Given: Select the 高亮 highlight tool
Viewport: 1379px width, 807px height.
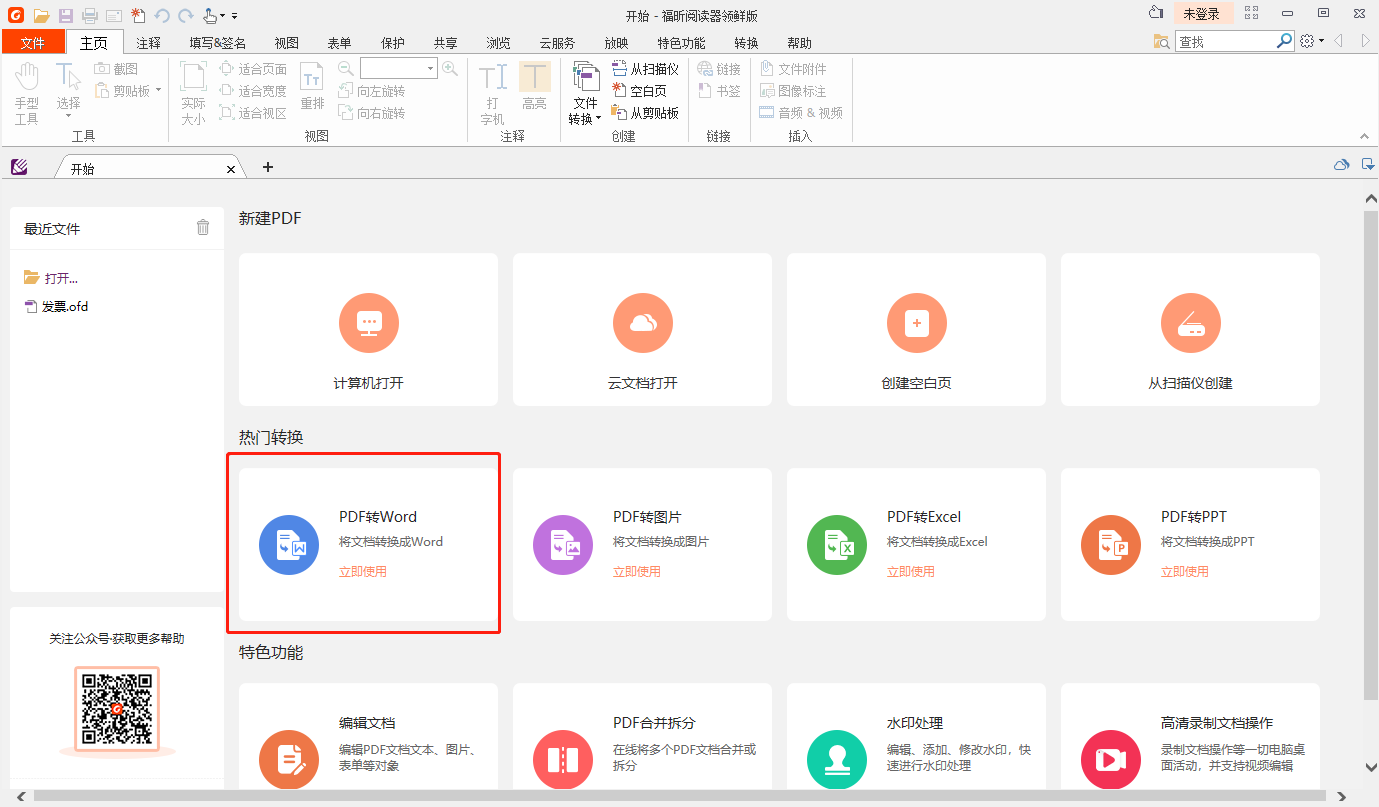Looking at the screenshot, I should [x=534, y=87].
